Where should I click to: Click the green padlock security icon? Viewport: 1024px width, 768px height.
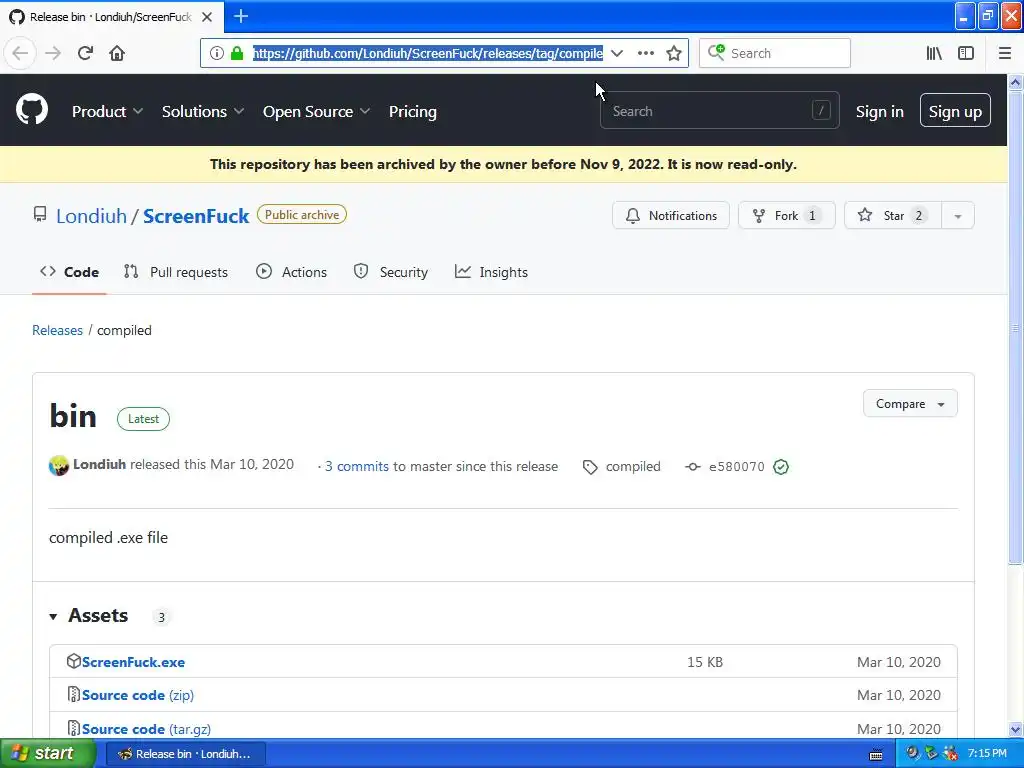pyautogui.click(x=237, y=53)
